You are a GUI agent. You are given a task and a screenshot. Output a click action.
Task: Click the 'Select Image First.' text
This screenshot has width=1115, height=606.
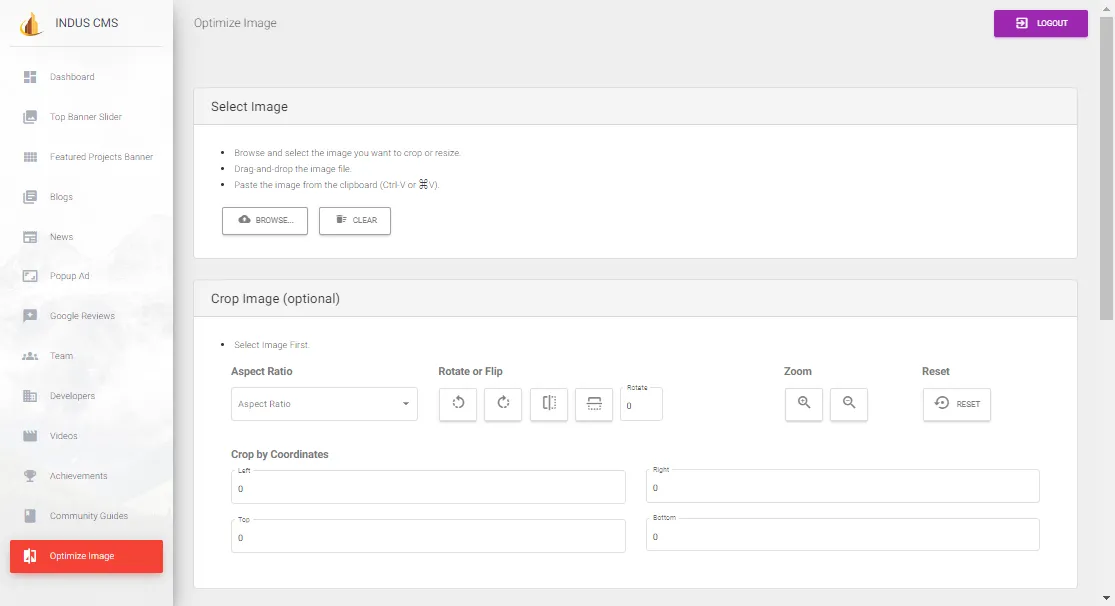tap(272, 345)
